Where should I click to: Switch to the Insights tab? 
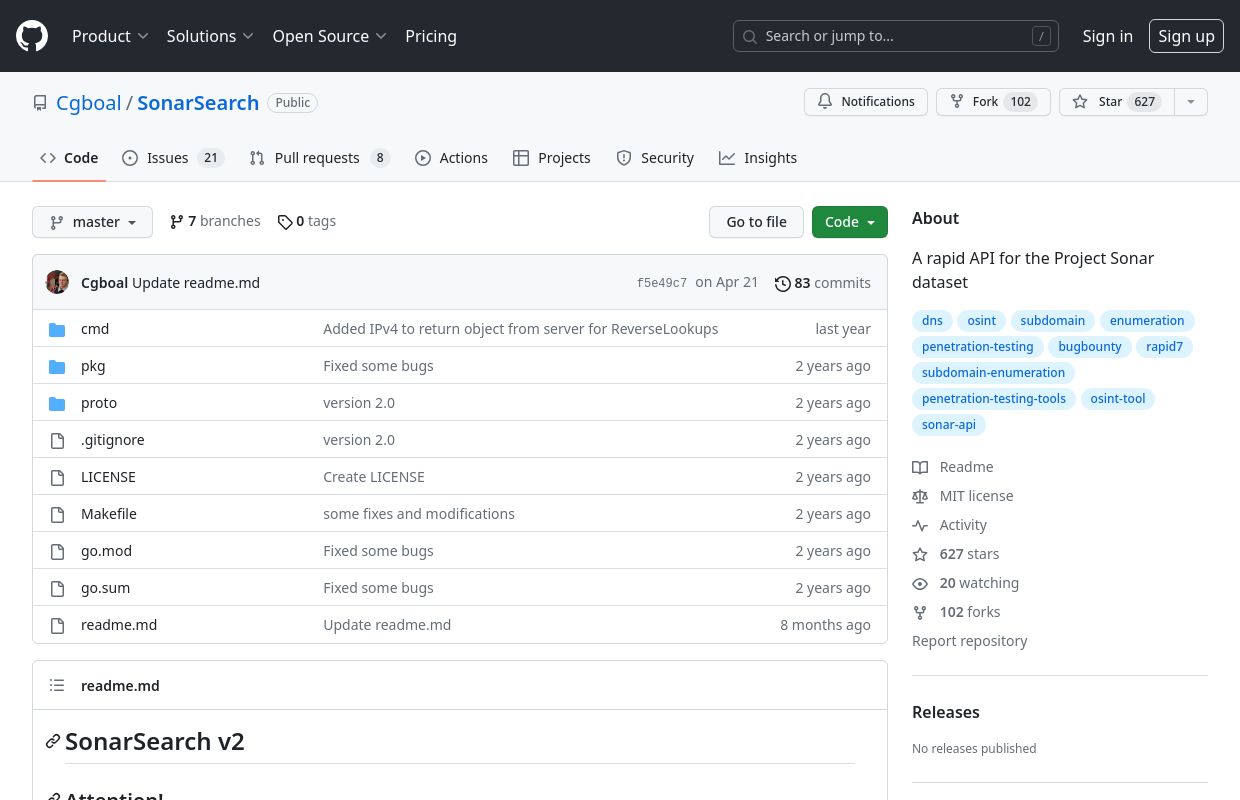click(758, 158)
